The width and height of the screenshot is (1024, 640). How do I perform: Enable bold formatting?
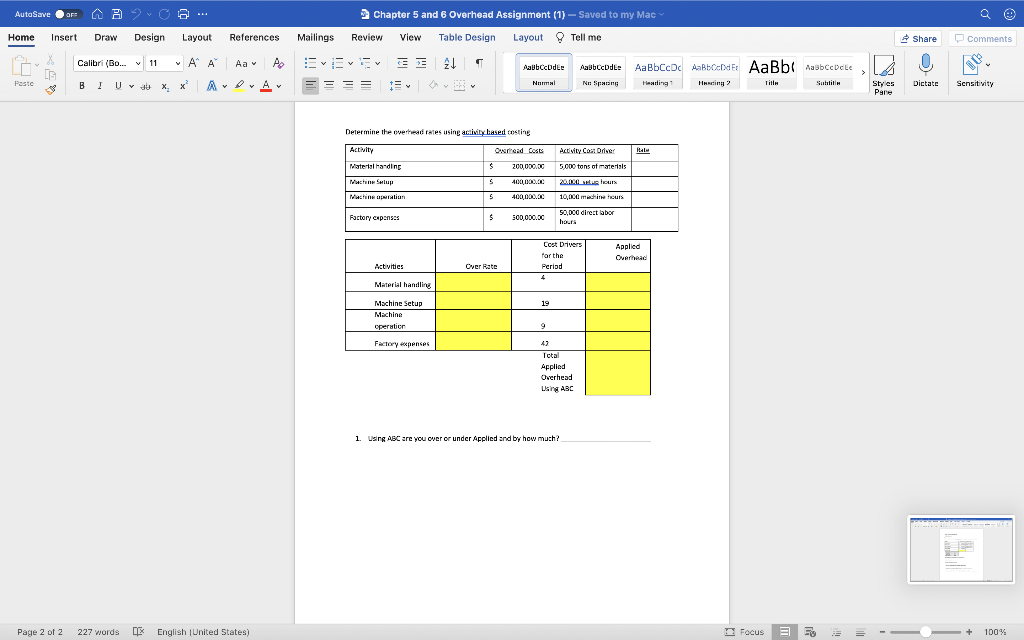tap(80, 84)
